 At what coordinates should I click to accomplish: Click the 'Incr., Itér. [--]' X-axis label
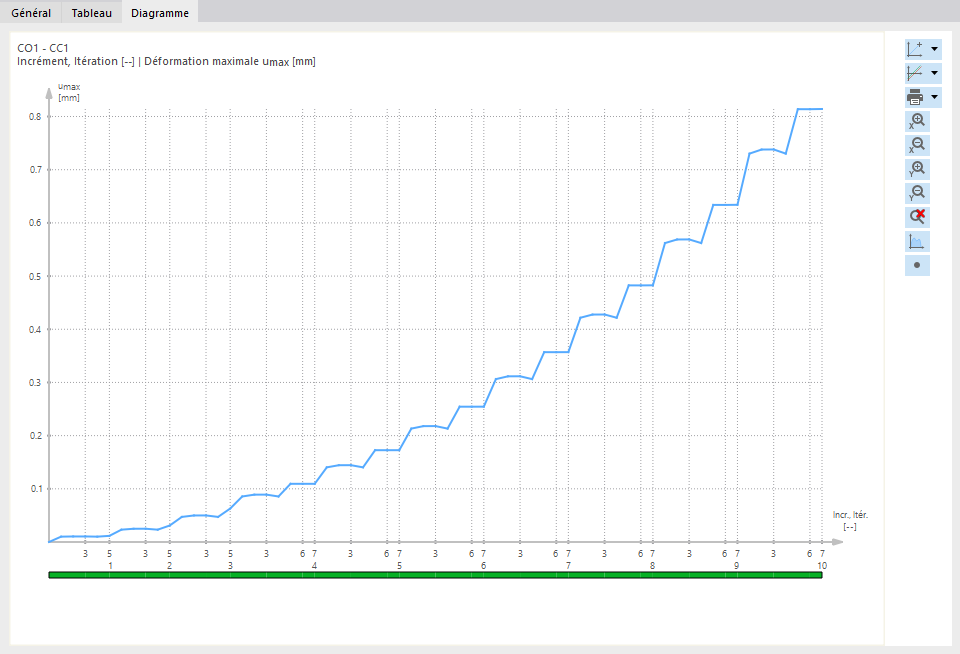(x=850, y=521)
